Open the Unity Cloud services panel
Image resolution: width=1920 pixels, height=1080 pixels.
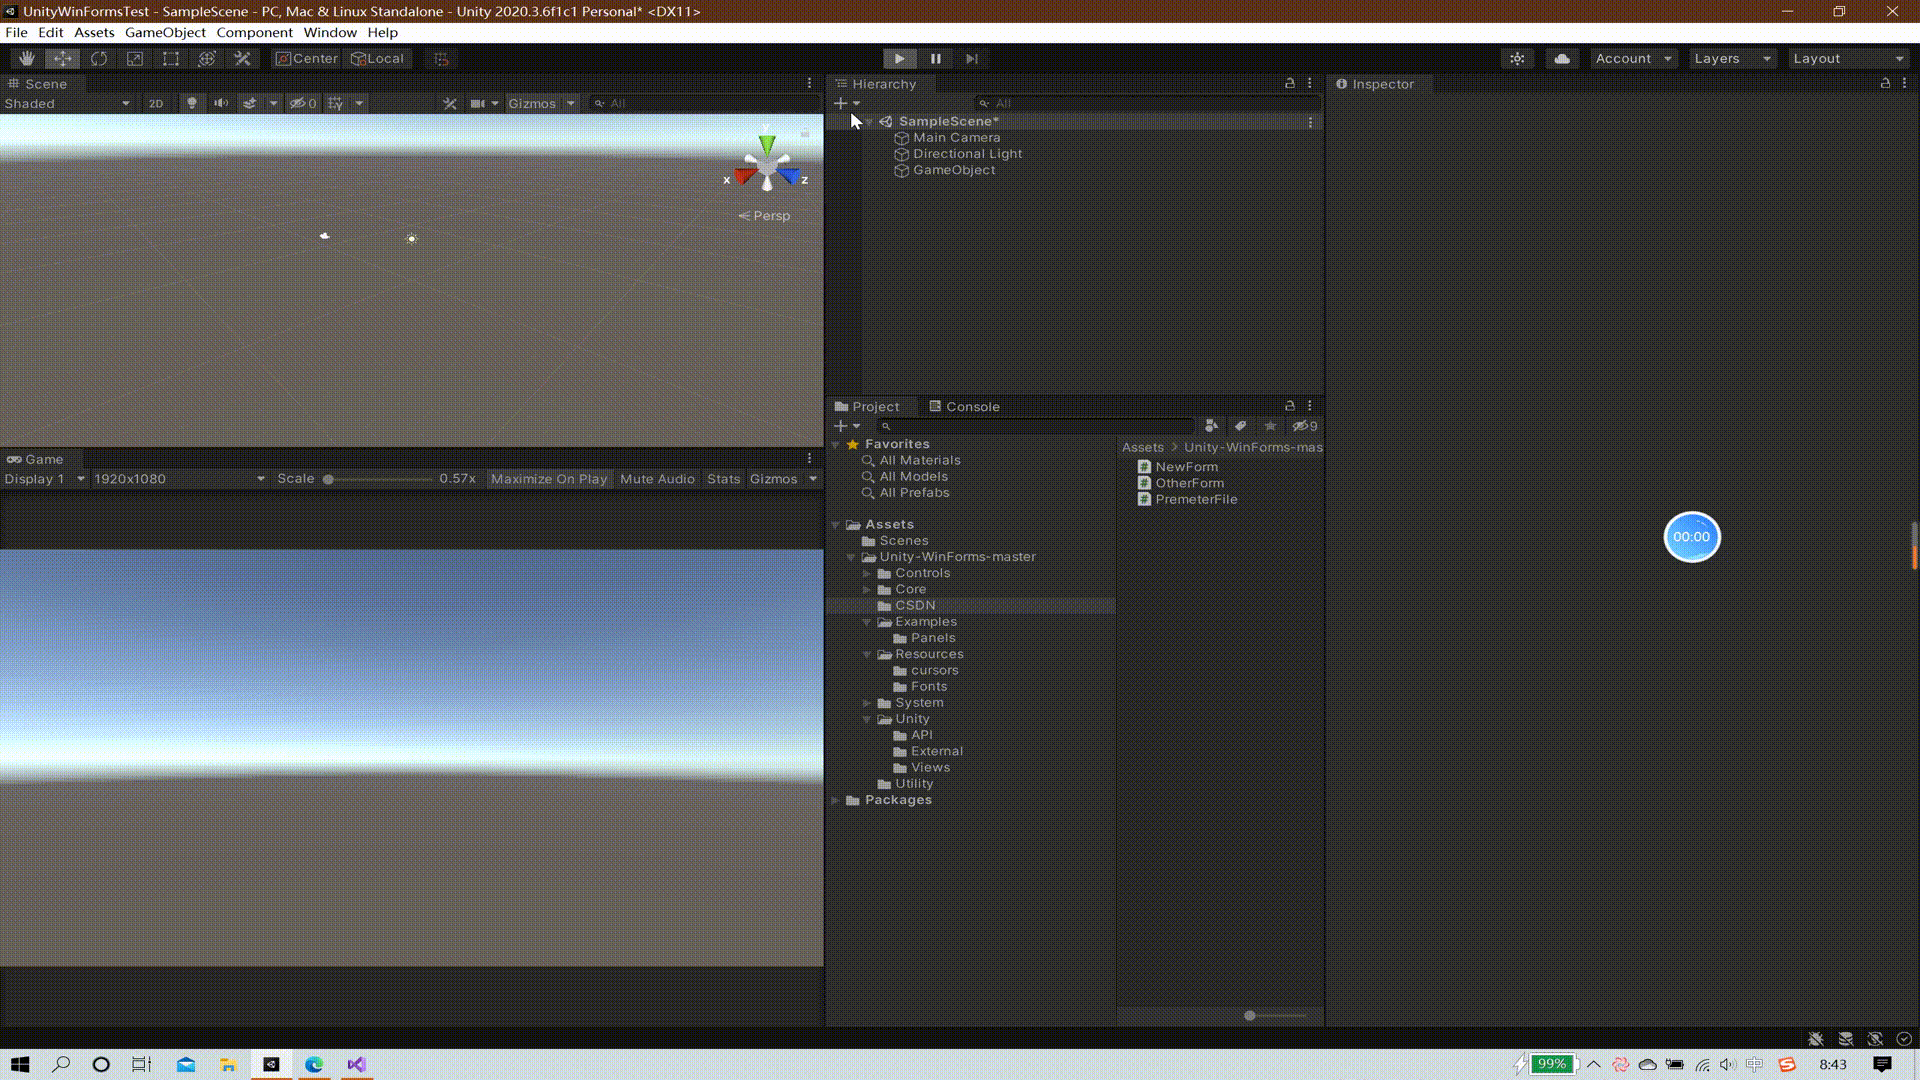(x=1561, y=58)
